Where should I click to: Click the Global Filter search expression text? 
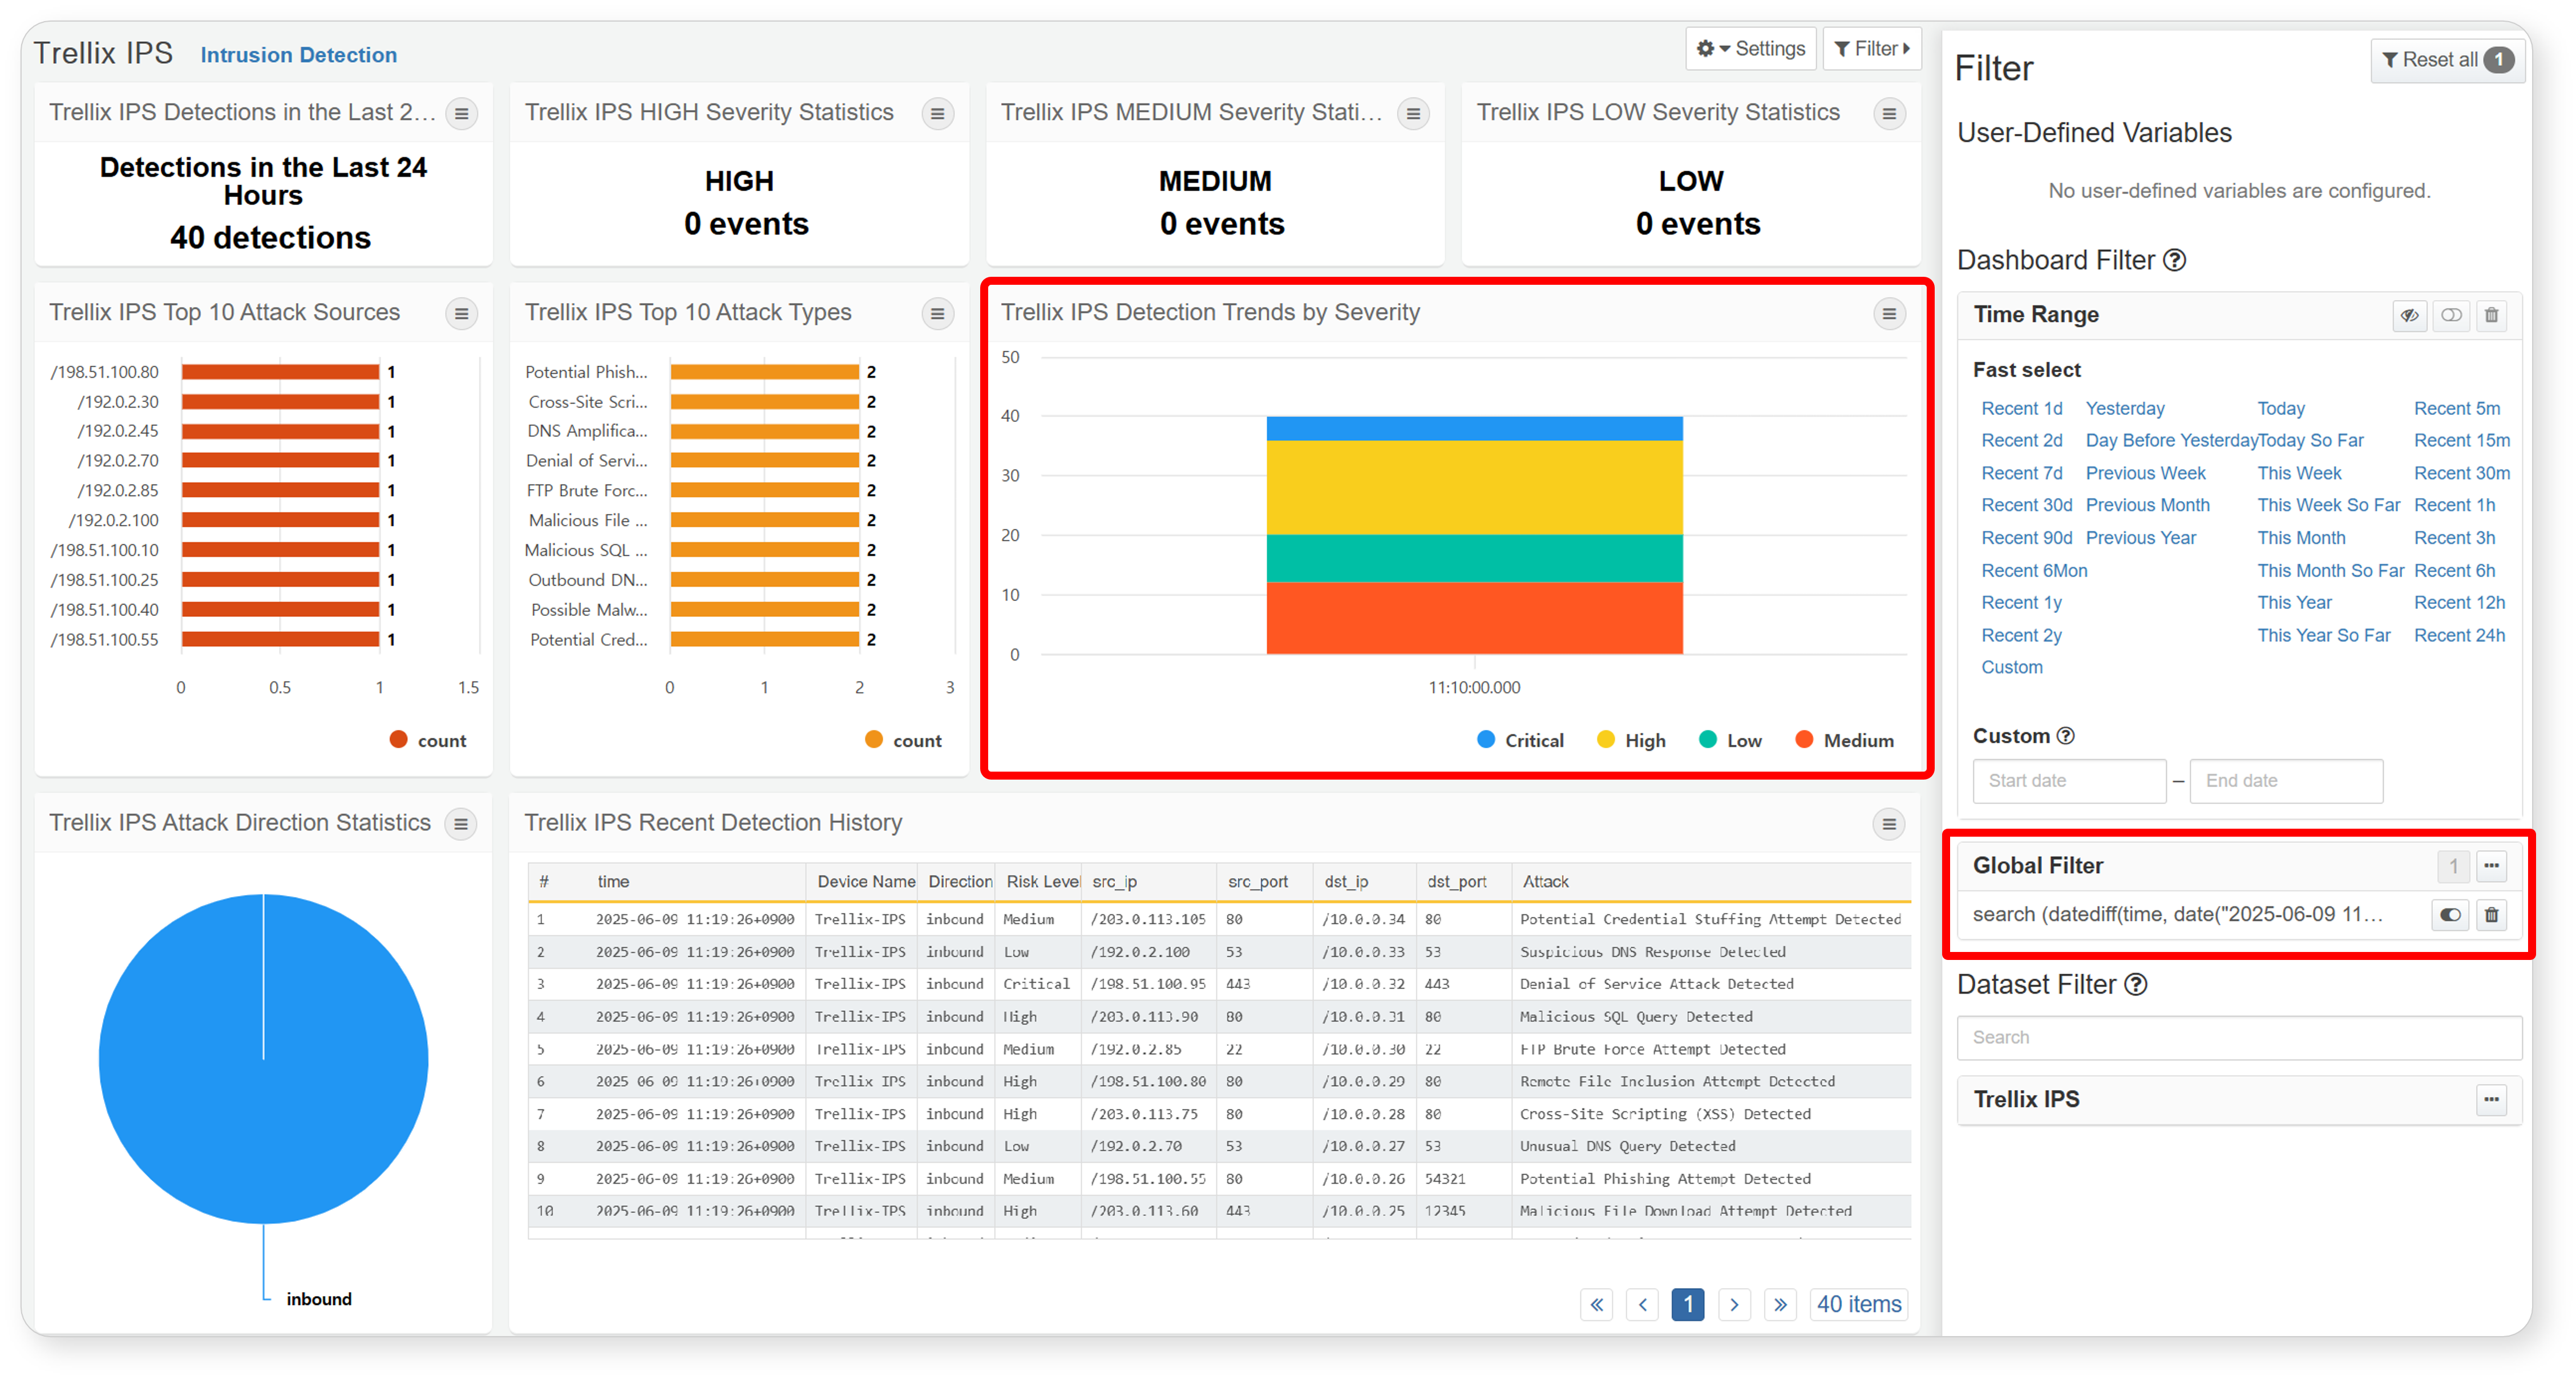[x=2178, y=915]
